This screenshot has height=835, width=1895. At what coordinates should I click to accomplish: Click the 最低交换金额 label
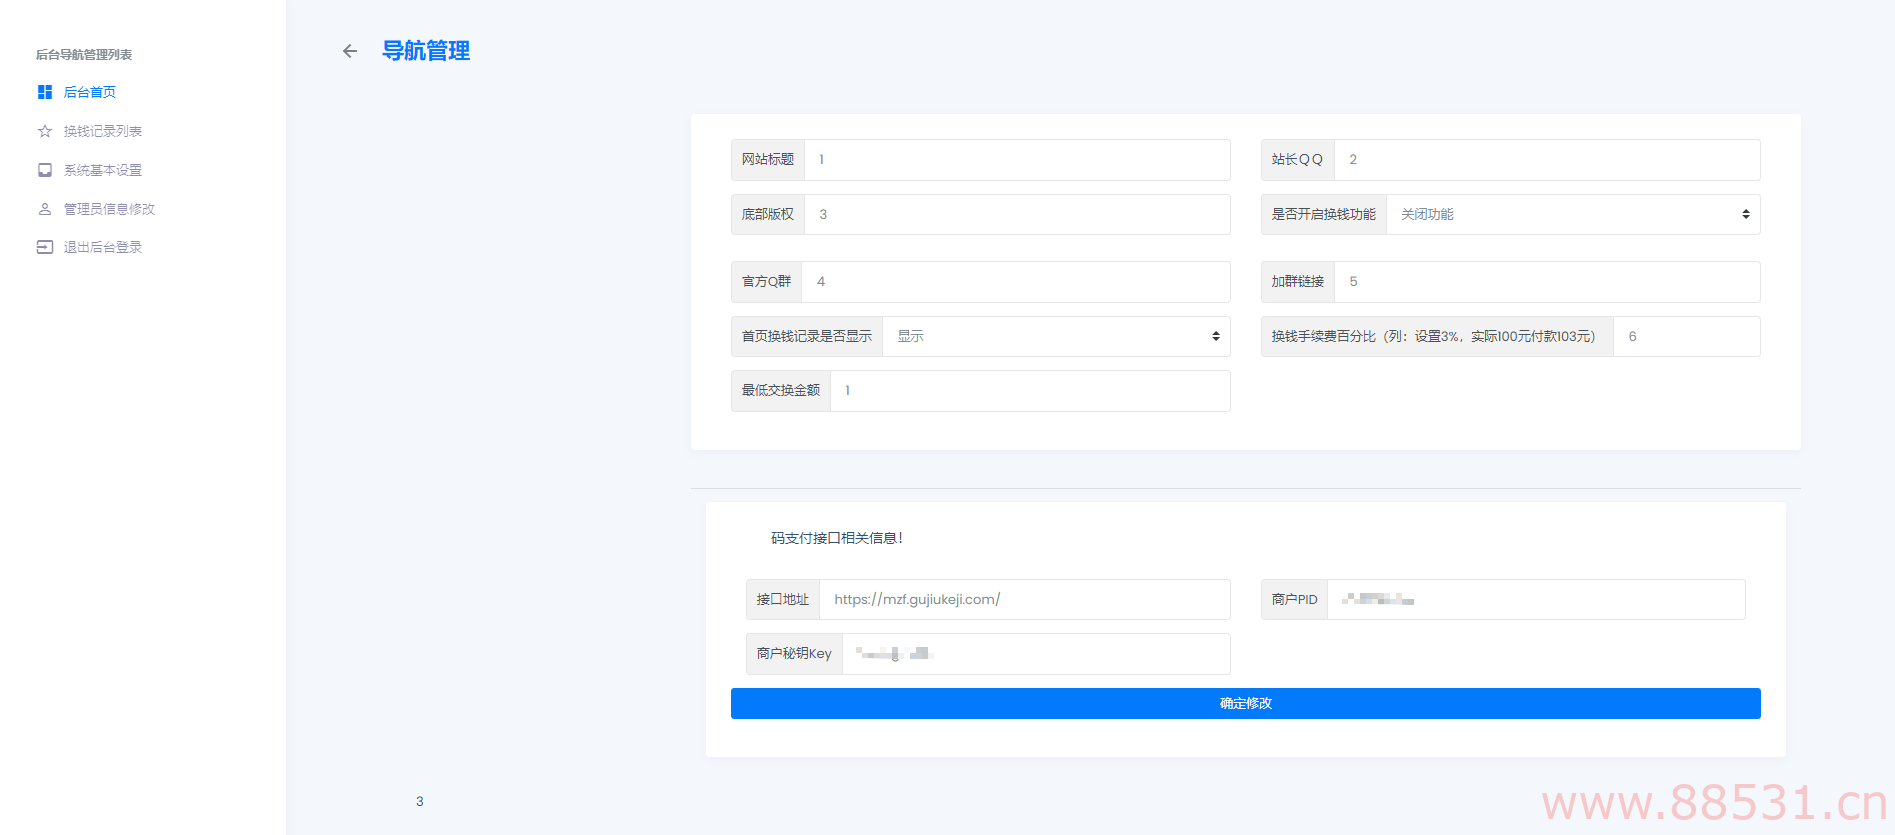click(781, 391)
